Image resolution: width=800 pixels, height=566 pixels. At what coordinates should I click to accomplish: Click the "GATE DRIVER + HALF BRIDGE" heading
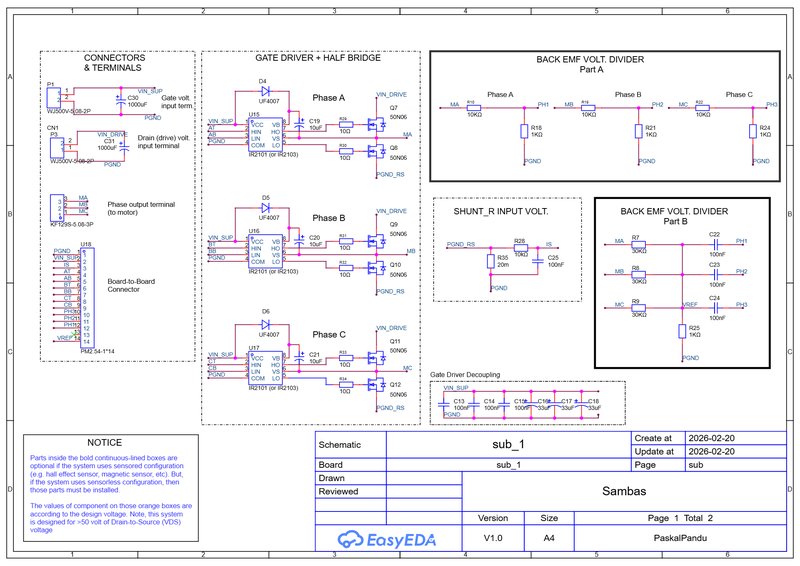(x=318, y=58)
